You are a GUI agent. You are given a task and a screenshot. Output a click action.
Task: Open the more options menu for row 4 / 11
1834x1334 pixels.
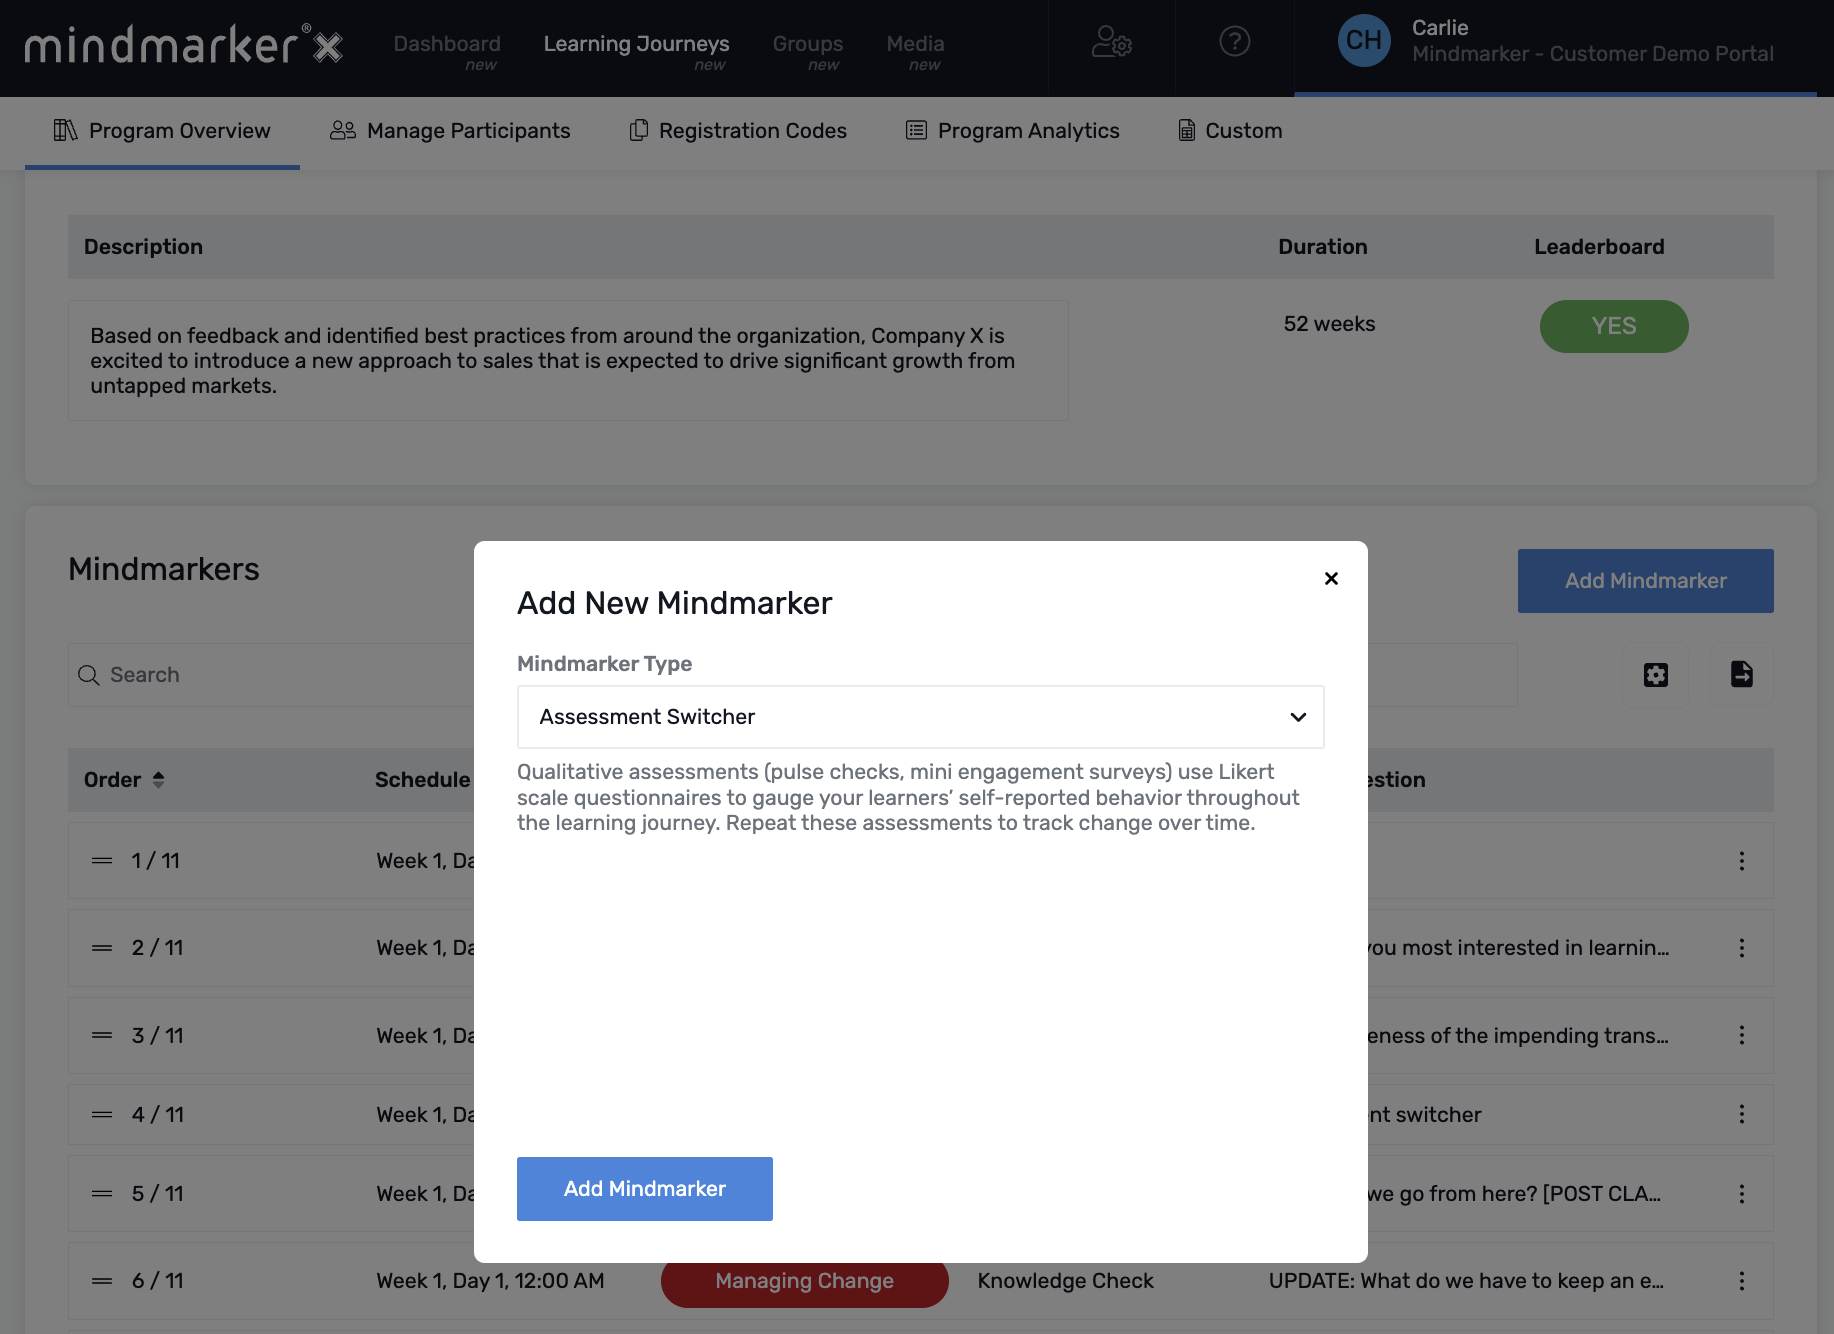[1742, 1114]
